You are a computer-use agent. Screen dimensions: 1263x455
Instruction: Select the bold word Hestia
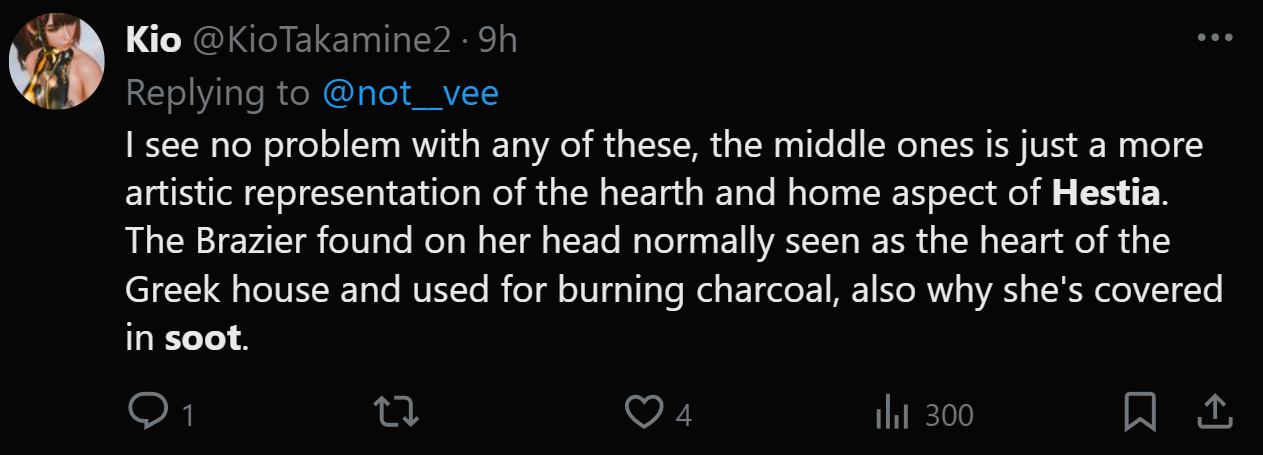pos(1106,193)
